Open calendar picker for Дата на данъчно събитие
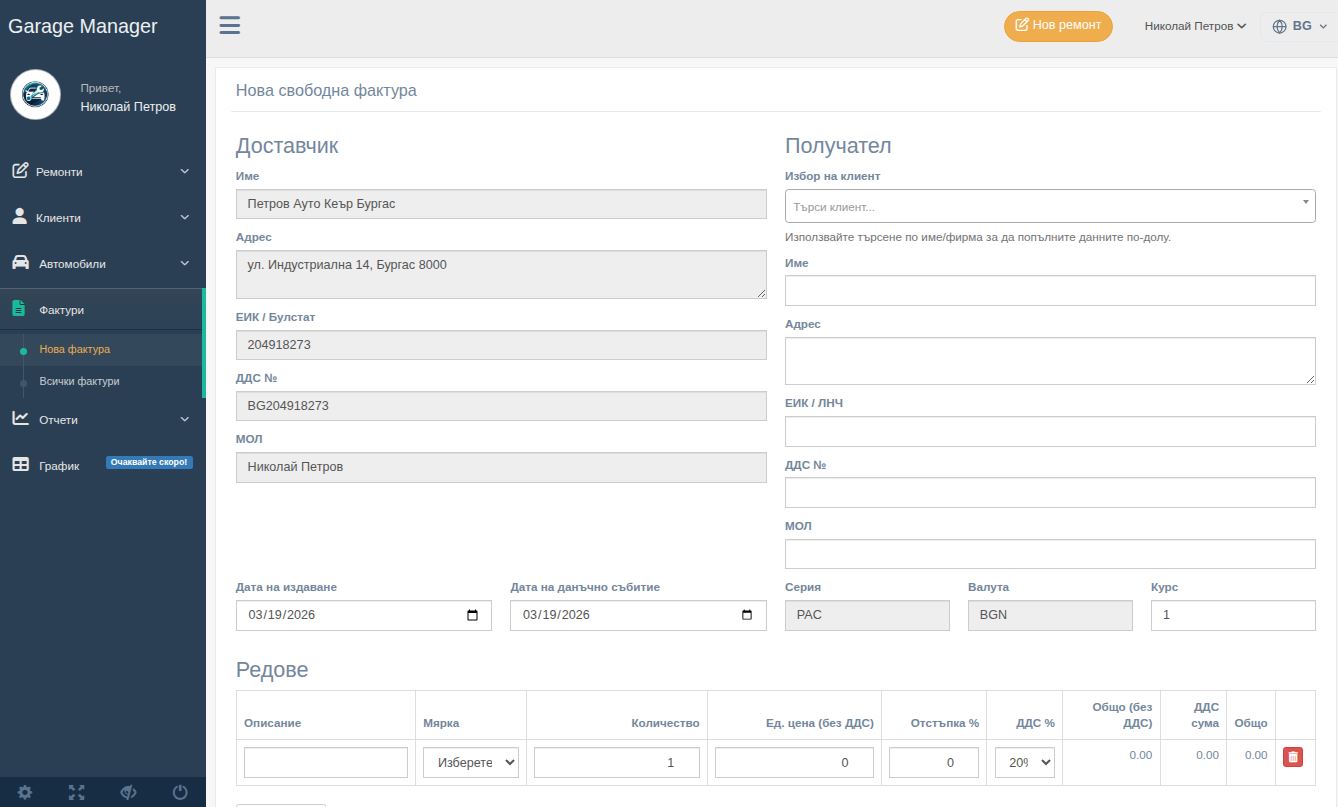Screen dimensions: 1338x807 point(747,615)
